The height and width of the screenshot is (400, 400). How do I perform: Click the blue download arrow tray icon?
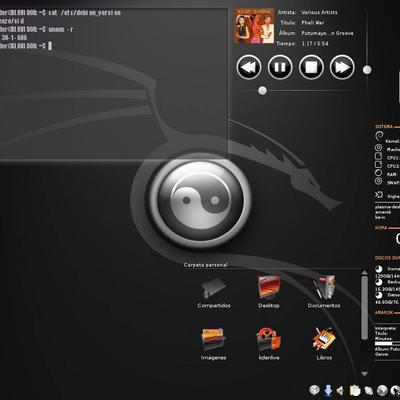pyautogui.click(x=328, y=390)
